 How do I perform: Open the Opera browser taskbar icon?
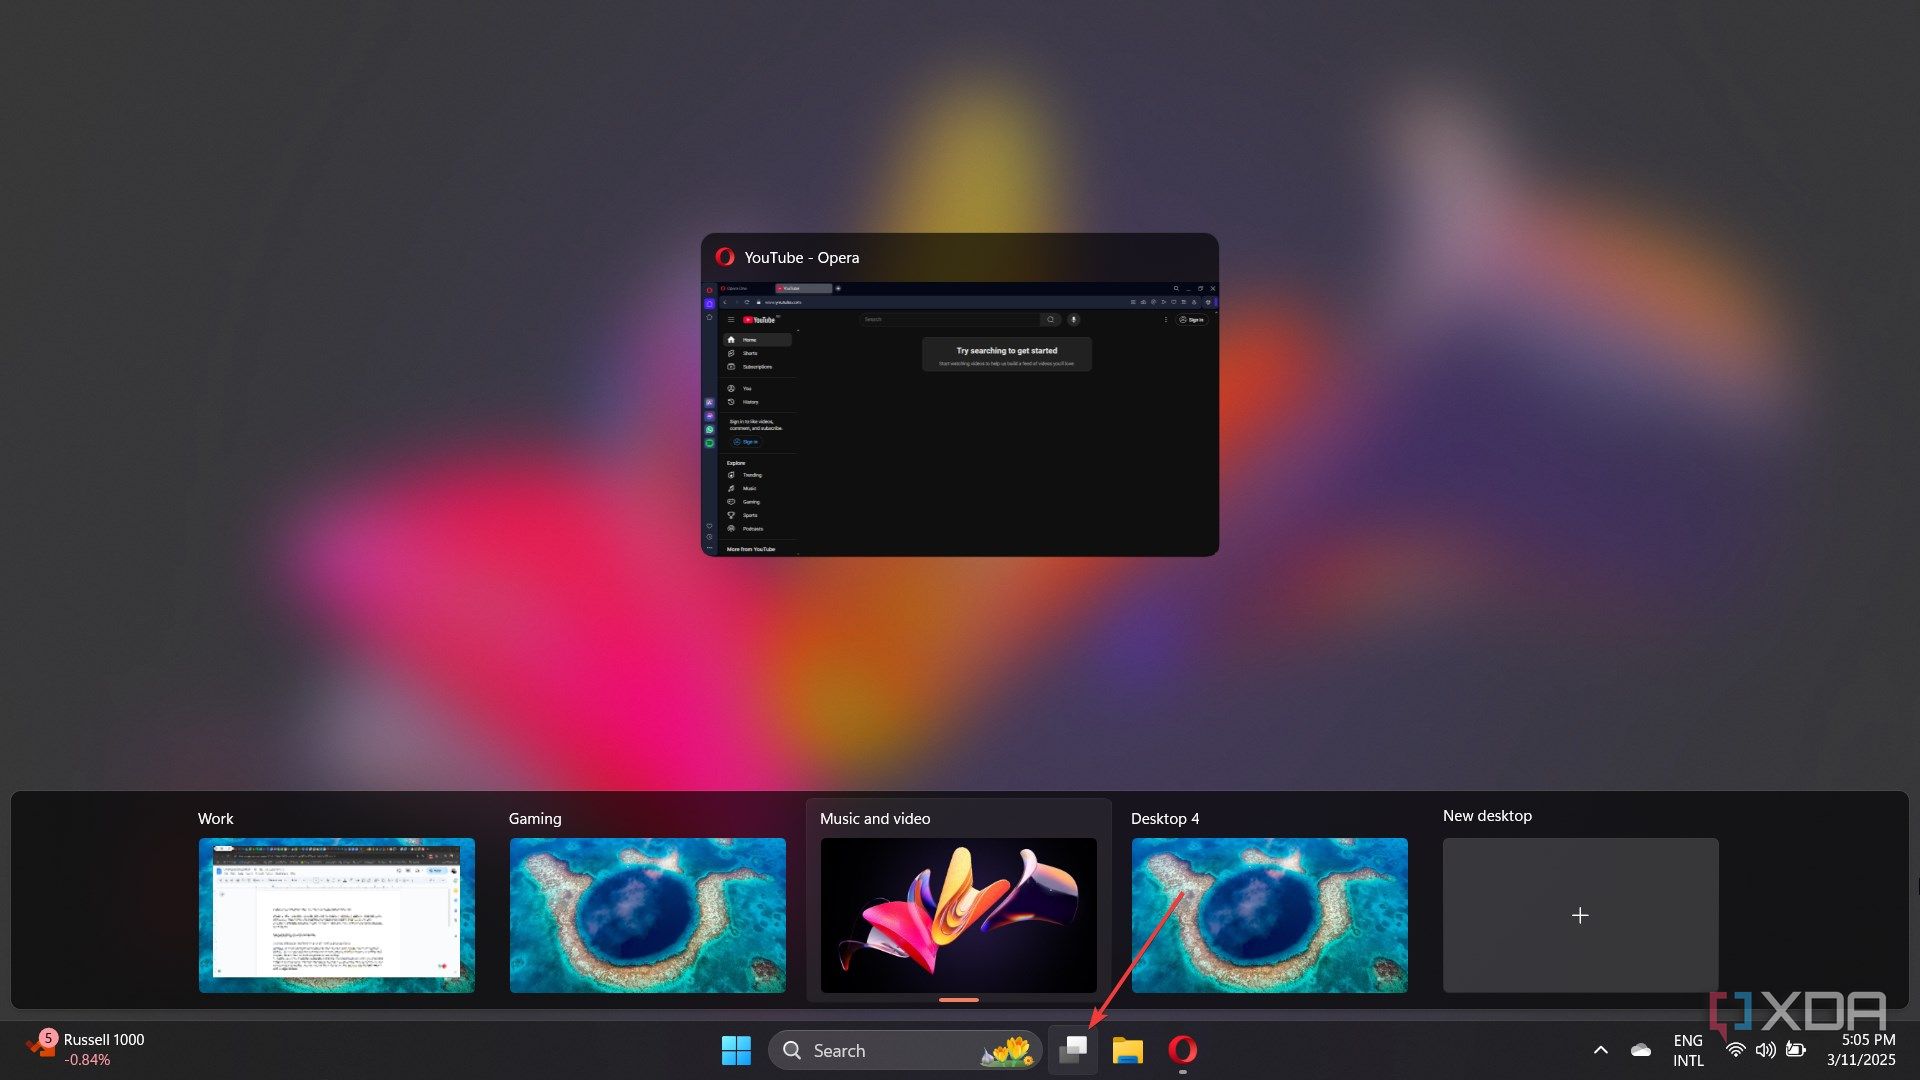(x=1182, y=1050)
